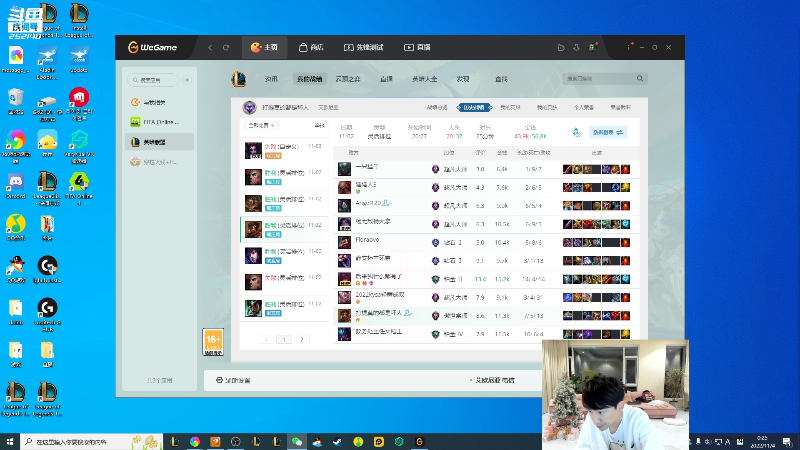This screenshot has width=800, height=450.
Task: Select the FIFA Online entry in the sidebar
Action: pyautogui.click(x=159, y=122)
